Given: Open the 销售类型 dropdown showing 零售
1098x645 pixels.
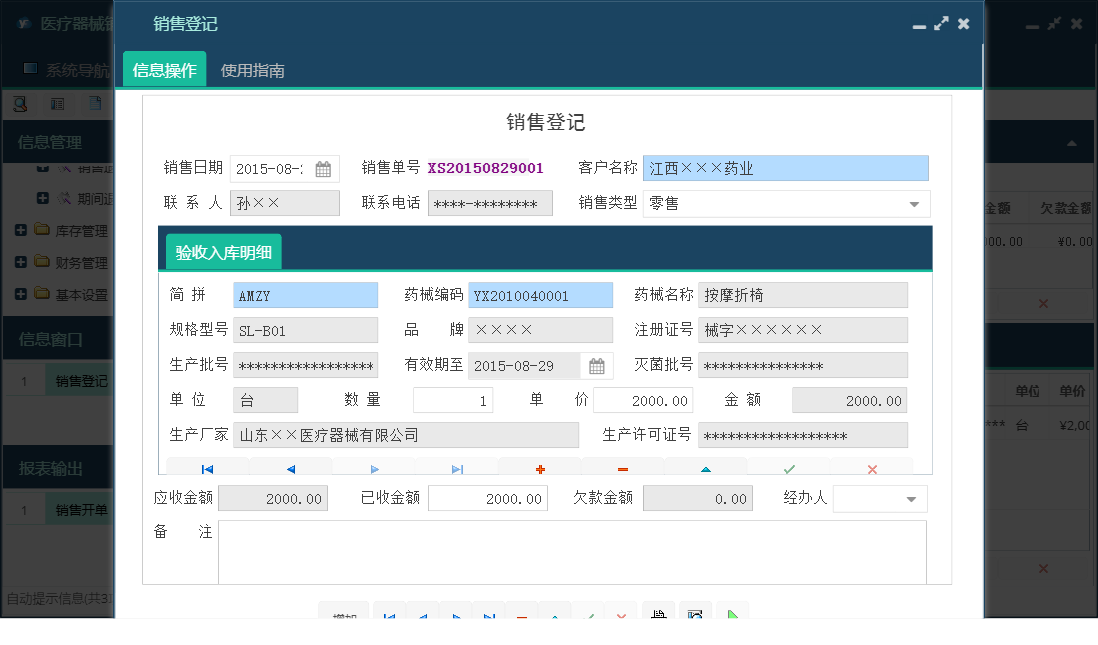Looking at the screenshot, I should coord(912,203).
